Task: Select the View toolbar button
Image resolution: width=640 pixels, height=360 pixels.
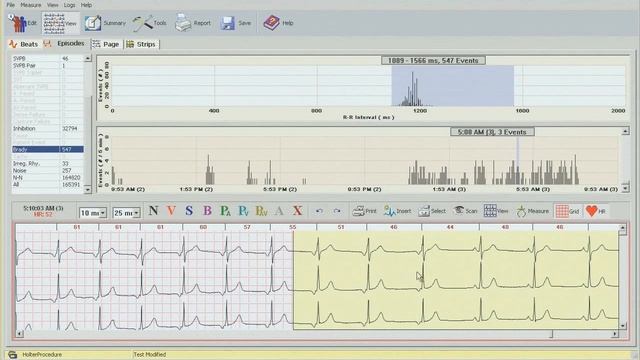Action: click(x=60, y=23)
